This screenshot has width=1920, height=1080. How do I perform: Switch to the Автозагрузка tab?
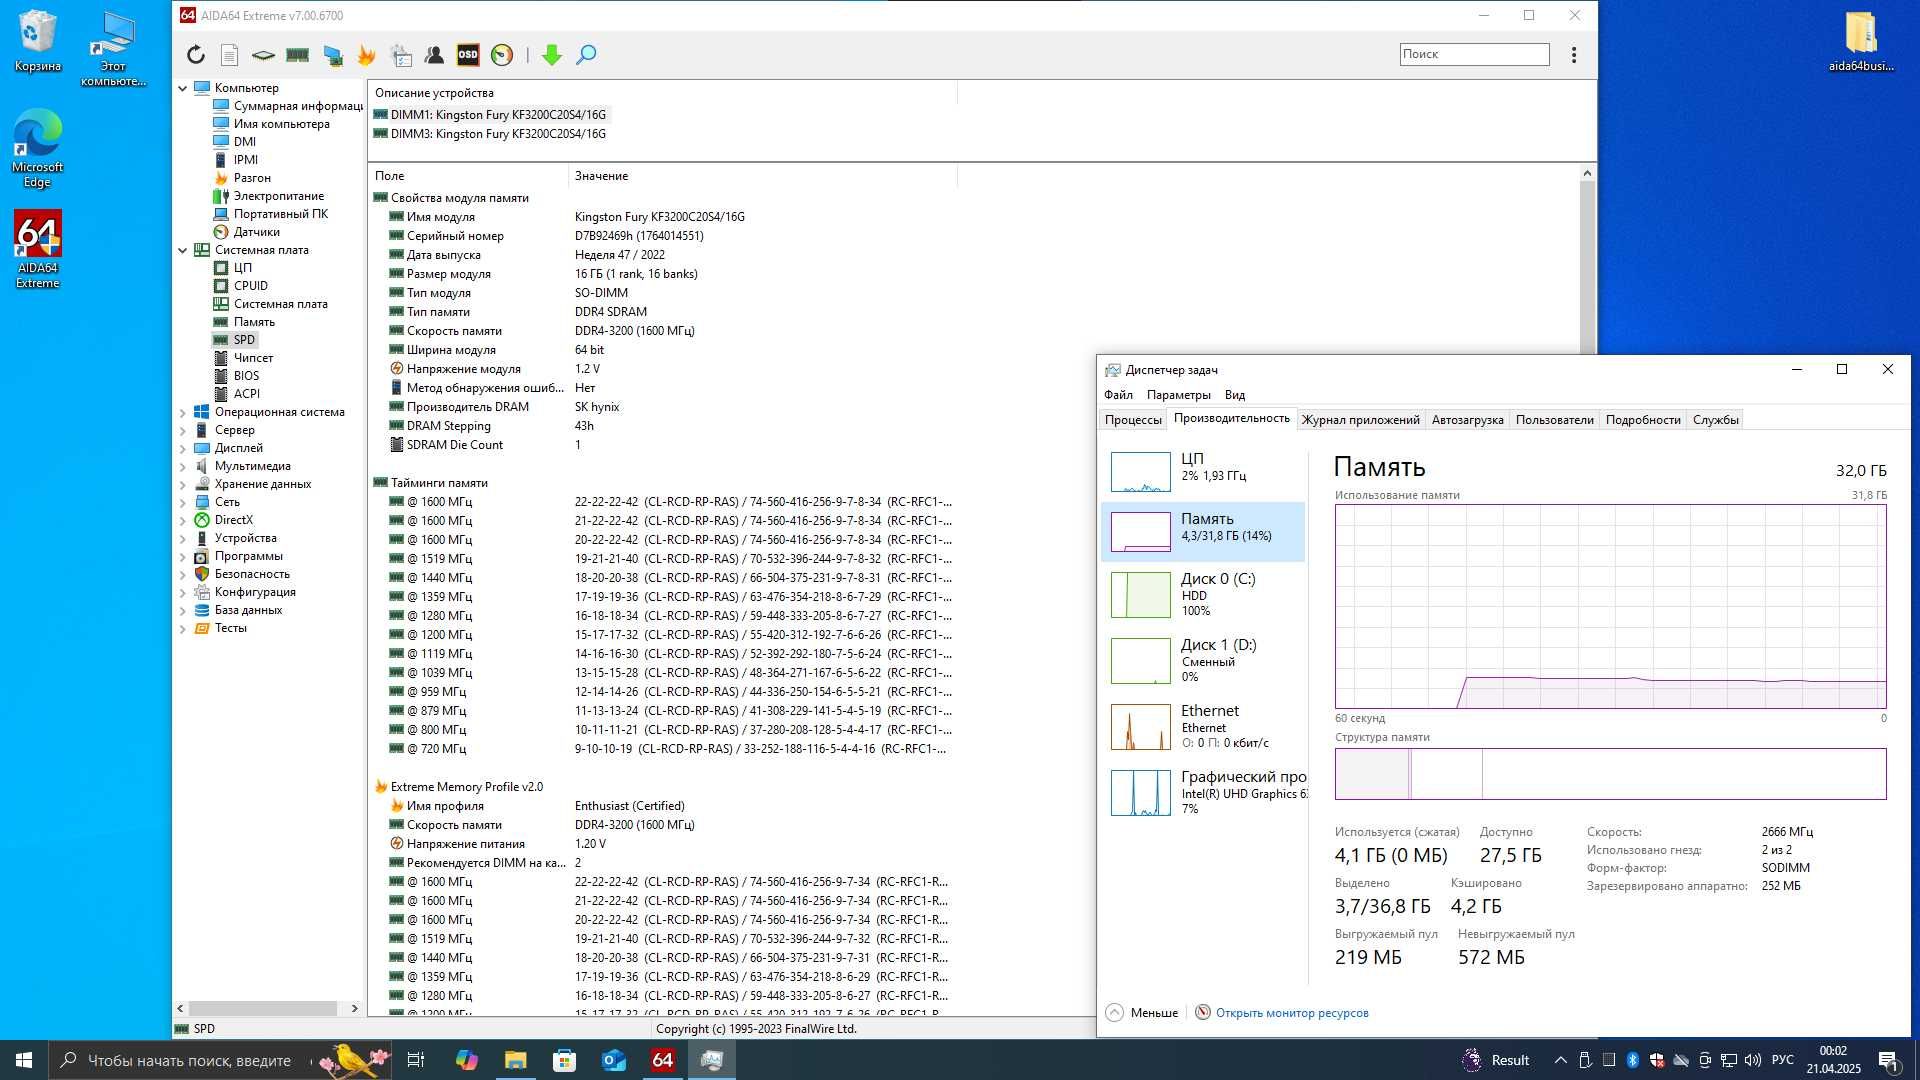point(1467,420)
